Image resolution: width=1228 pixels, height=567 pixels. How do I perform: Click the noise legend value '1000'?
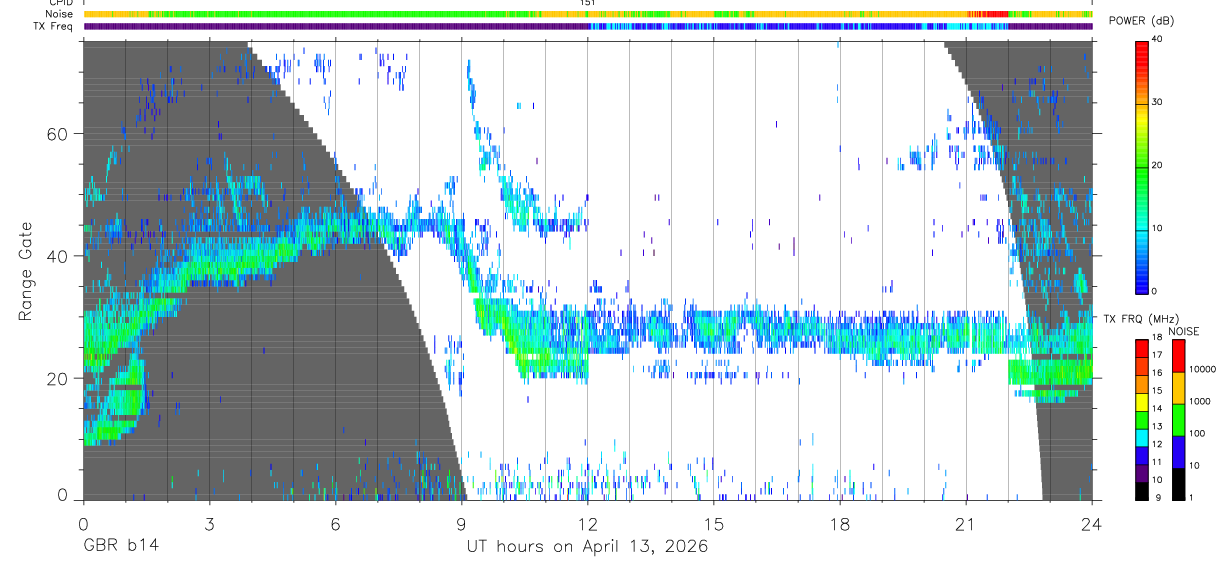[x=1202, y=400]
